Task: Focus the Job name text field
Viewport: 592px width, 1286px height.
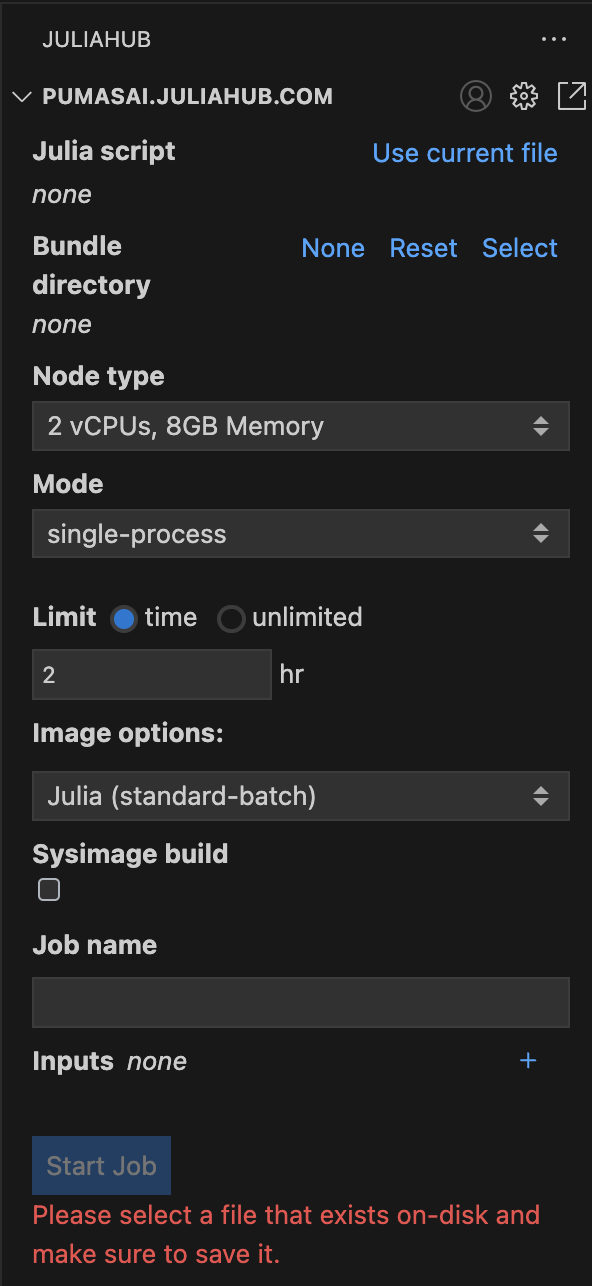Action: pyautogui.click(x=301, y=1002)
